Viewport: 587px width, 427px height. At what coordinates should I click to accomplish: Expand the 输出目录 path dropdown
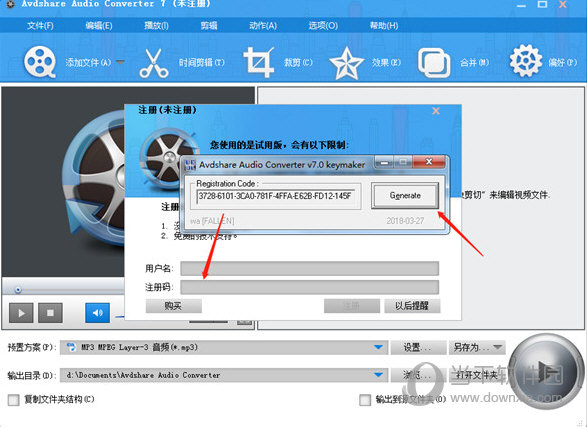378,375
